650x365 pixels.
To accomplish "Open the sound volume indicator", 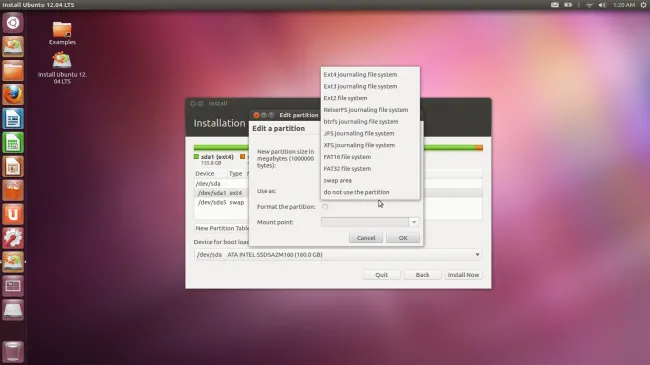I will (602, 5).
